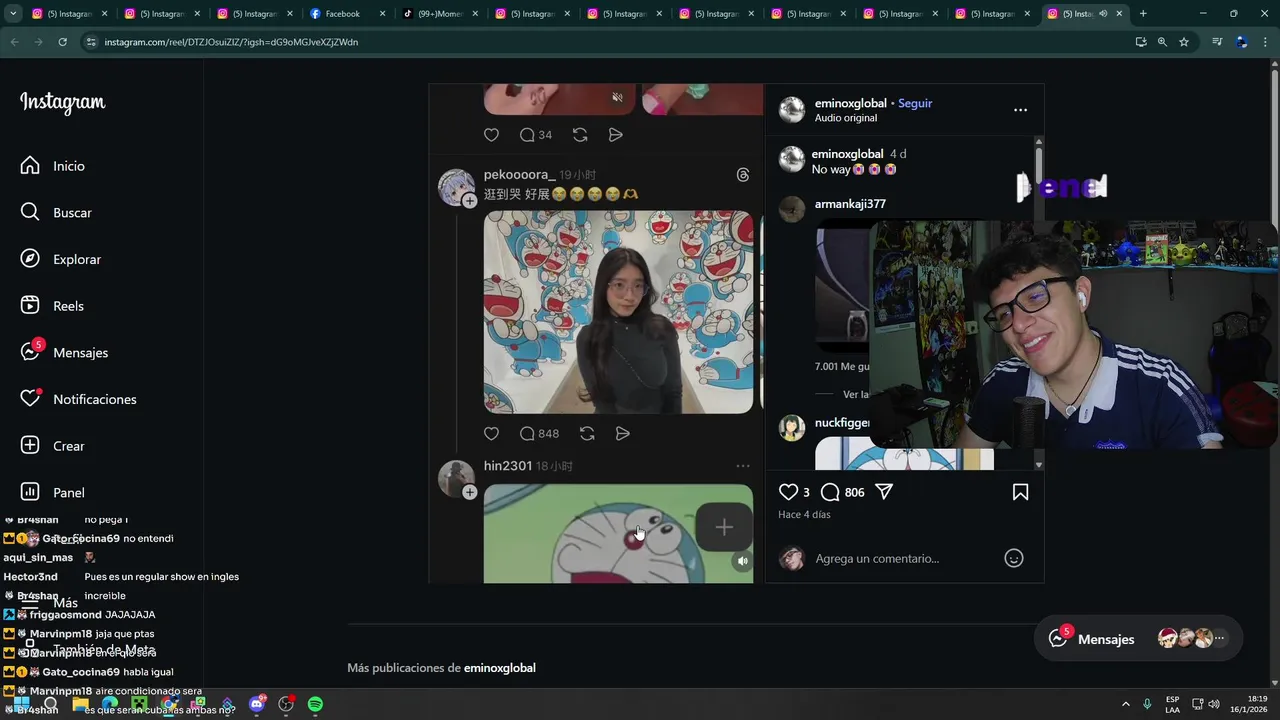Repost the top post with 34 comments
This screenshot has height=720, width=1280.
[580, 135]
